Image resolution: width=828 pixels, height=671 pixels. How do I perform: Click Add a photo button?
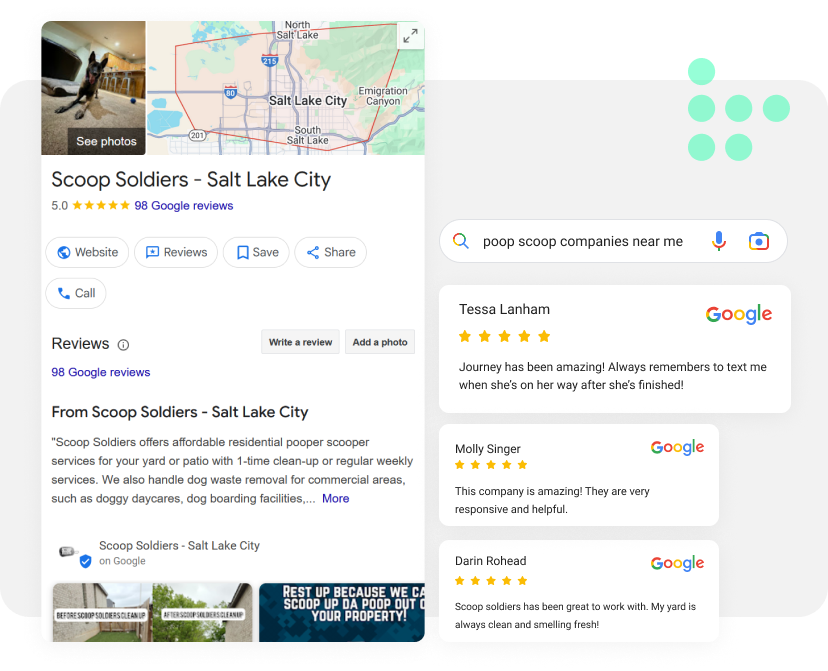pyautogui.click(x=380, y=342)
